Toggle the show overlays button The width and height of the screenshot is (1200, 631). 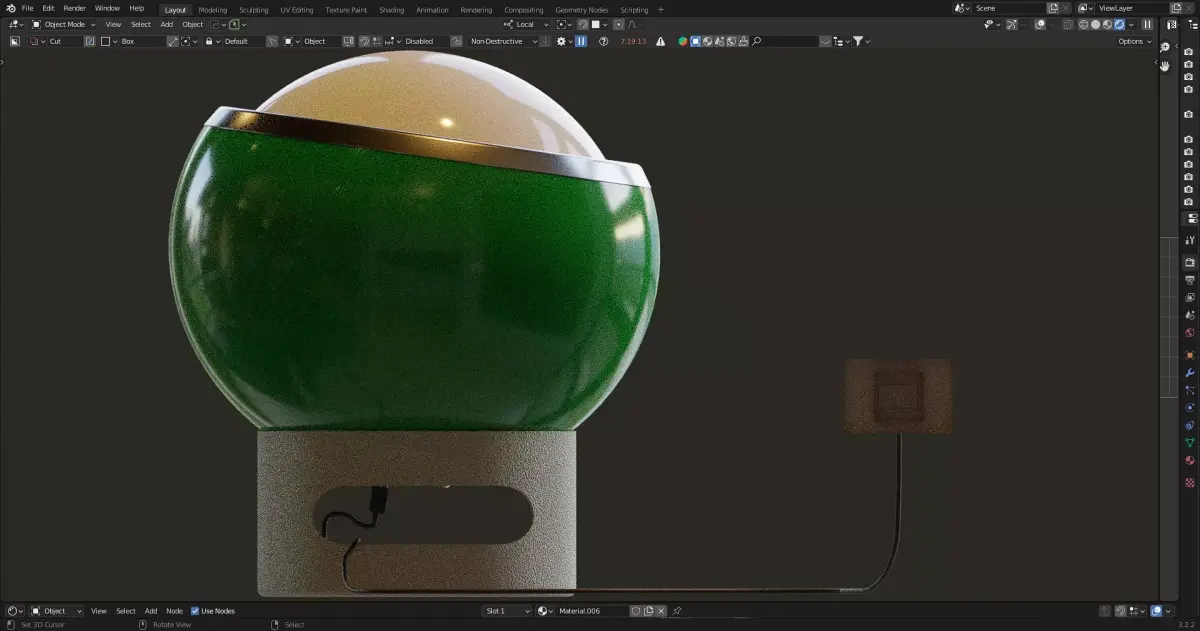click(1040, 24)
